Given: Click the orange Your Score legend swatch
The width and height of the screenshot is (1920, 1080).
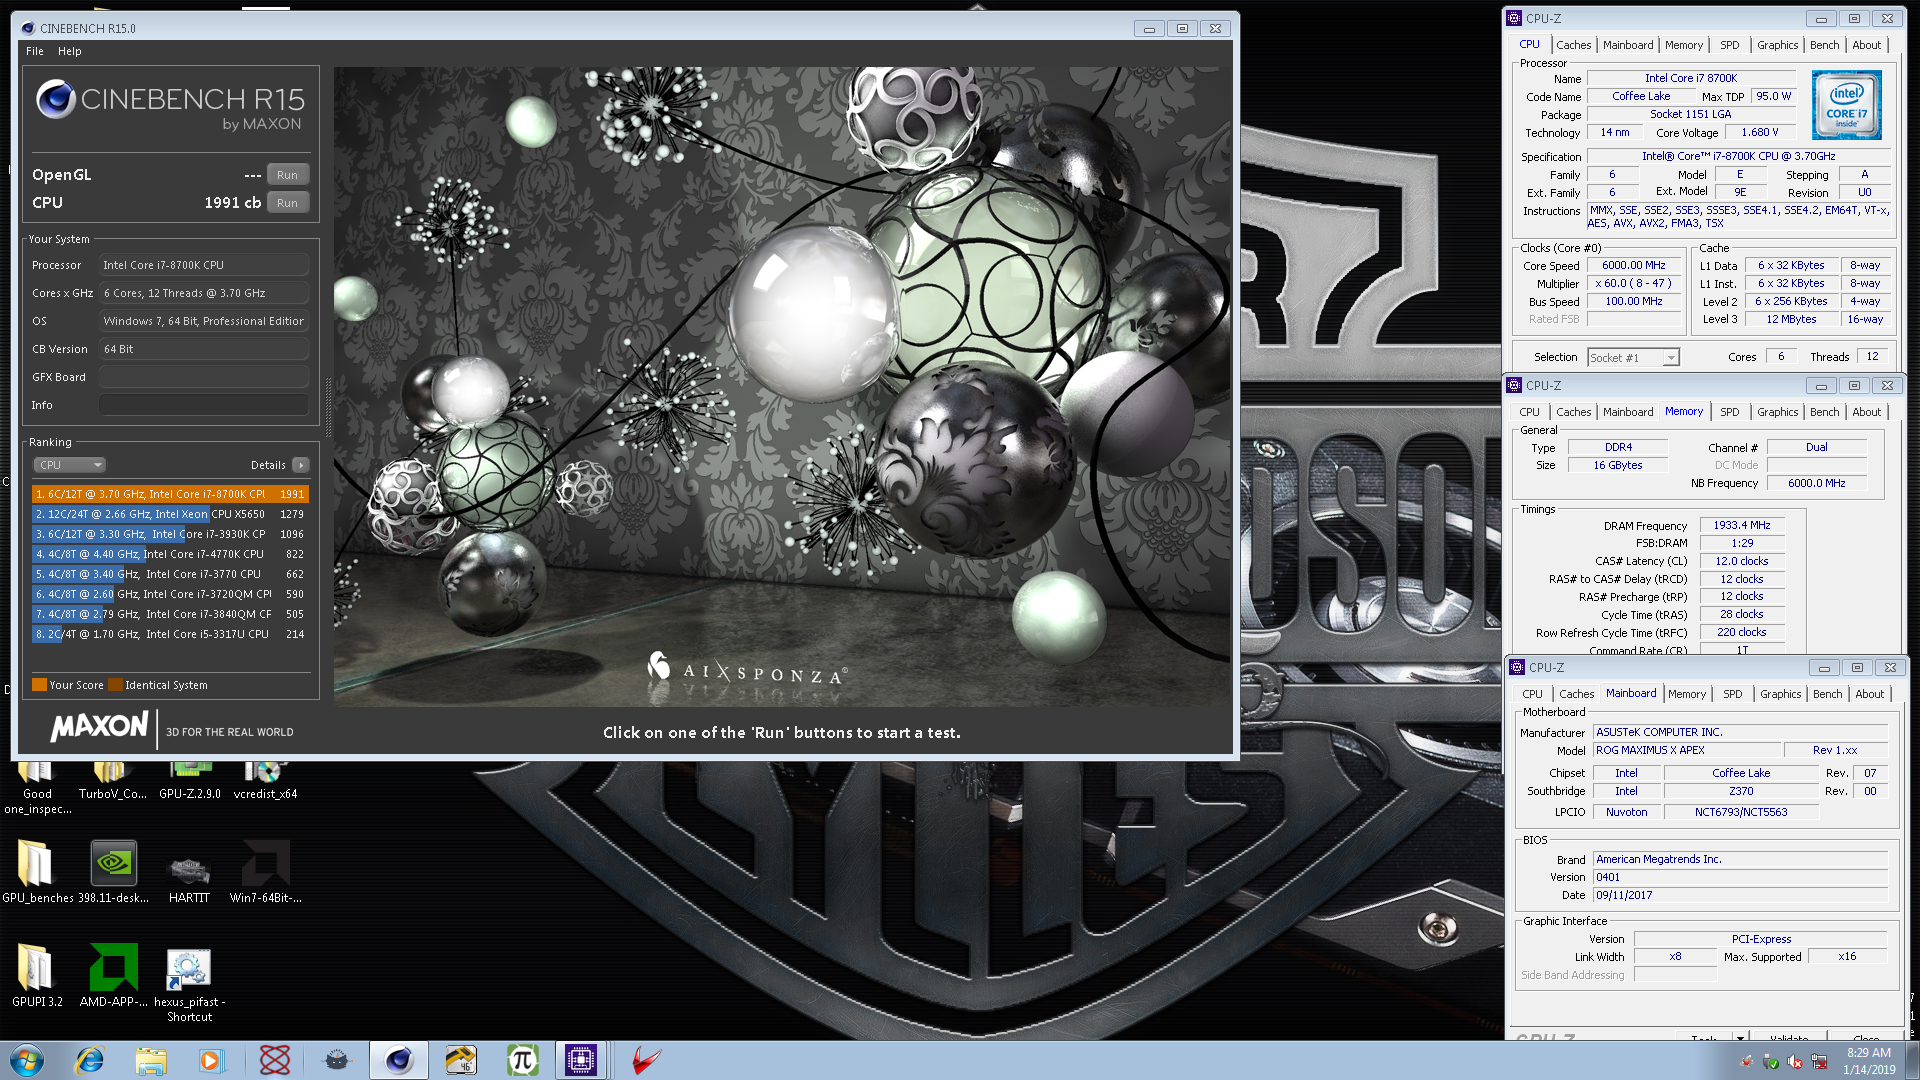Looking at the screenshot, I should point(39,685).
